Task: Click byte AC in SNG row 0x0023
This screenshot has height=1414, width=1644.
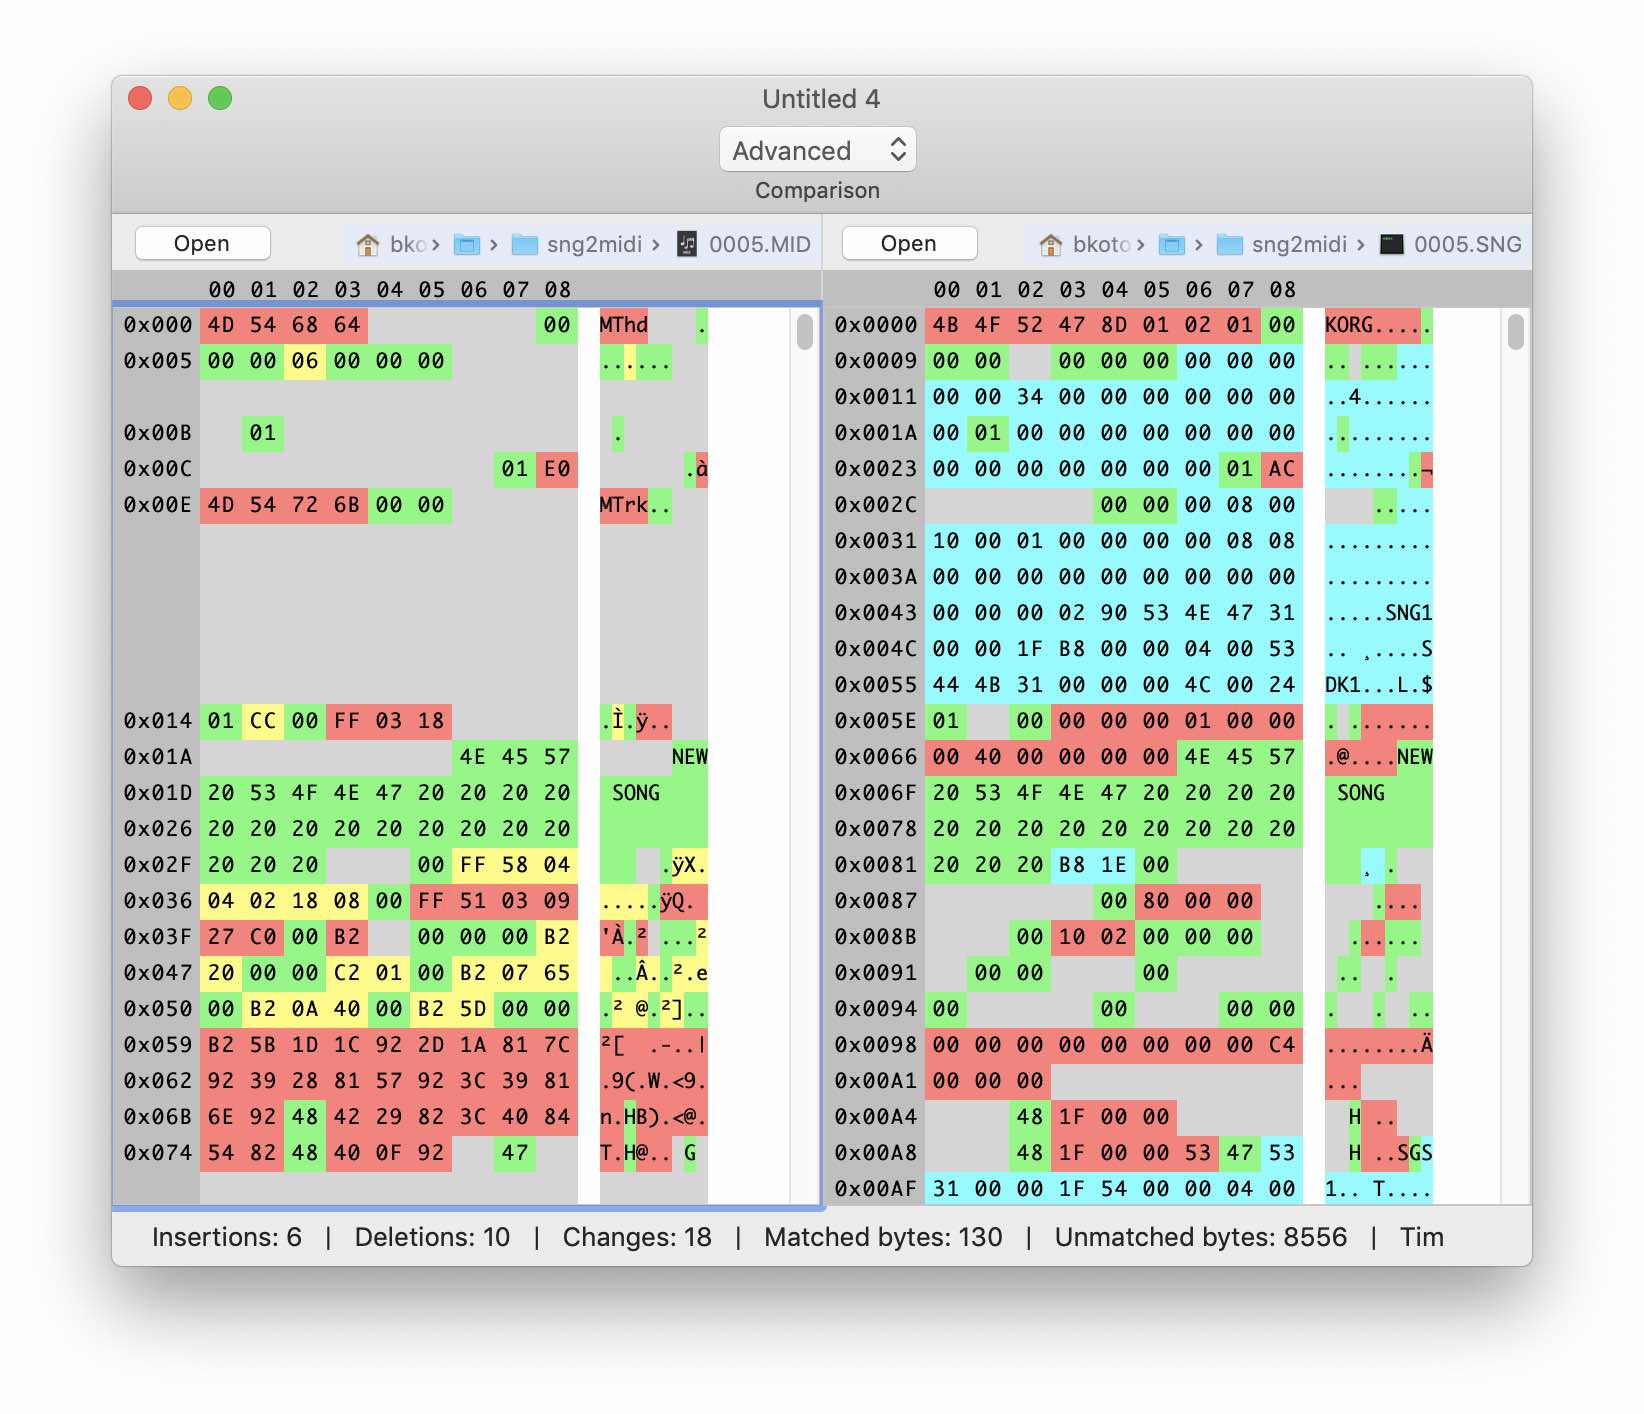Action: coord(1282,469)
